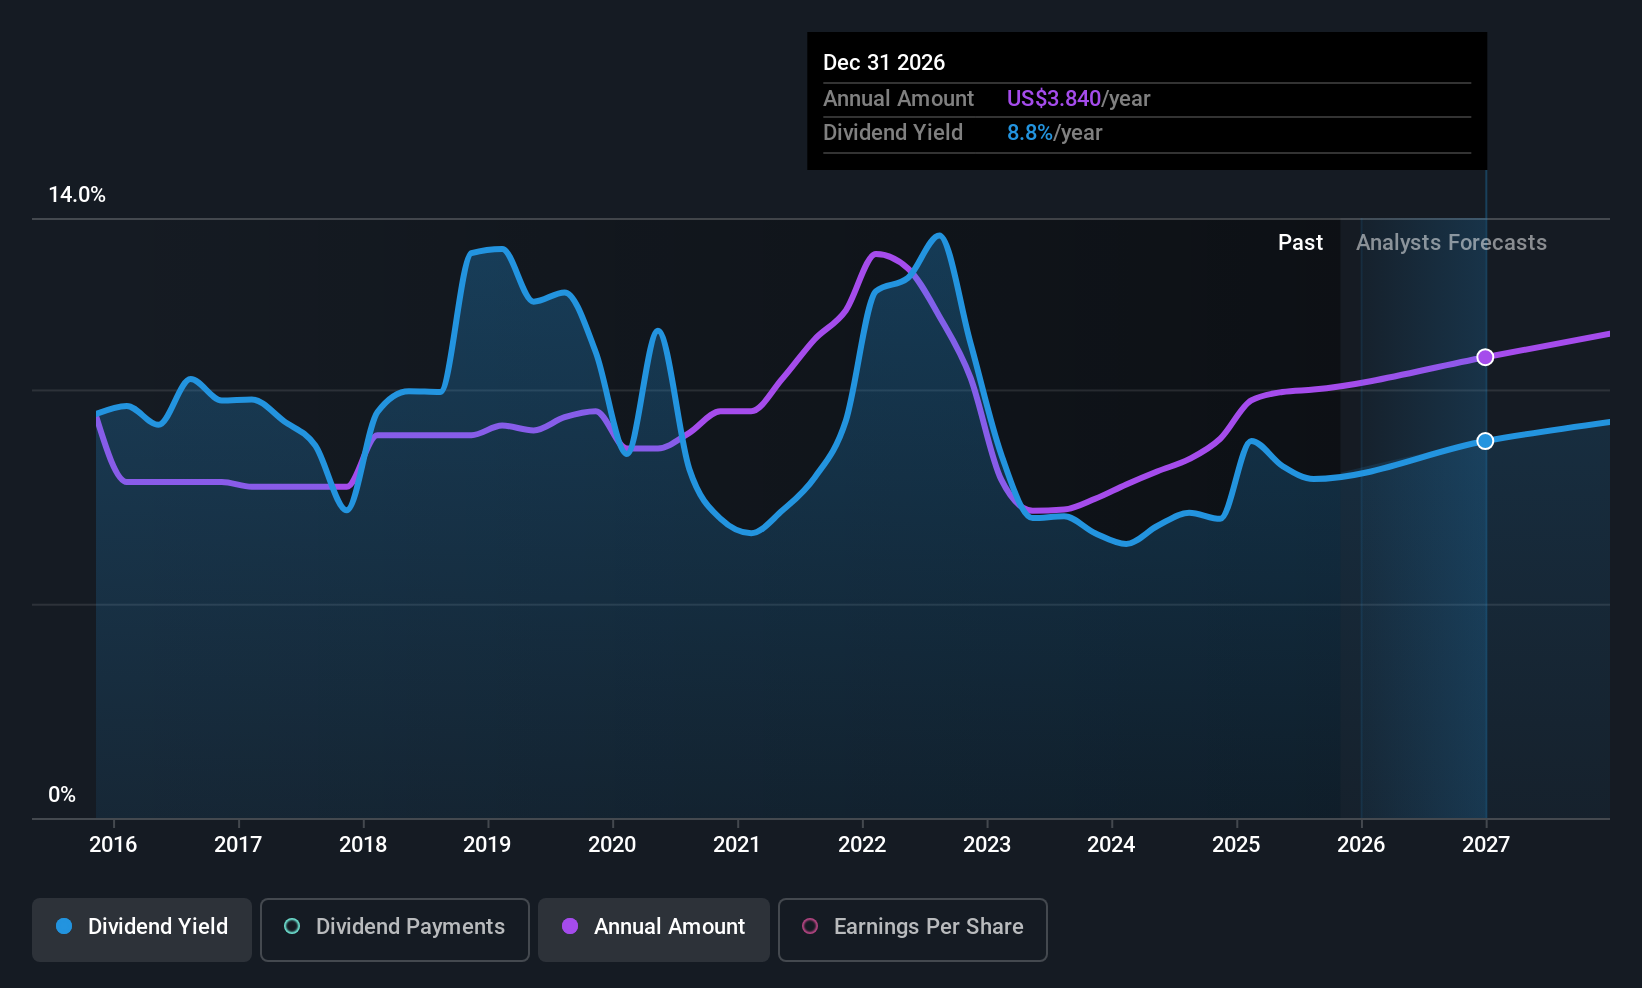This screenshot has height=988, width=1642.
Task: Click the blue Dividend Yield legend dot
Action: coord(64,926)
